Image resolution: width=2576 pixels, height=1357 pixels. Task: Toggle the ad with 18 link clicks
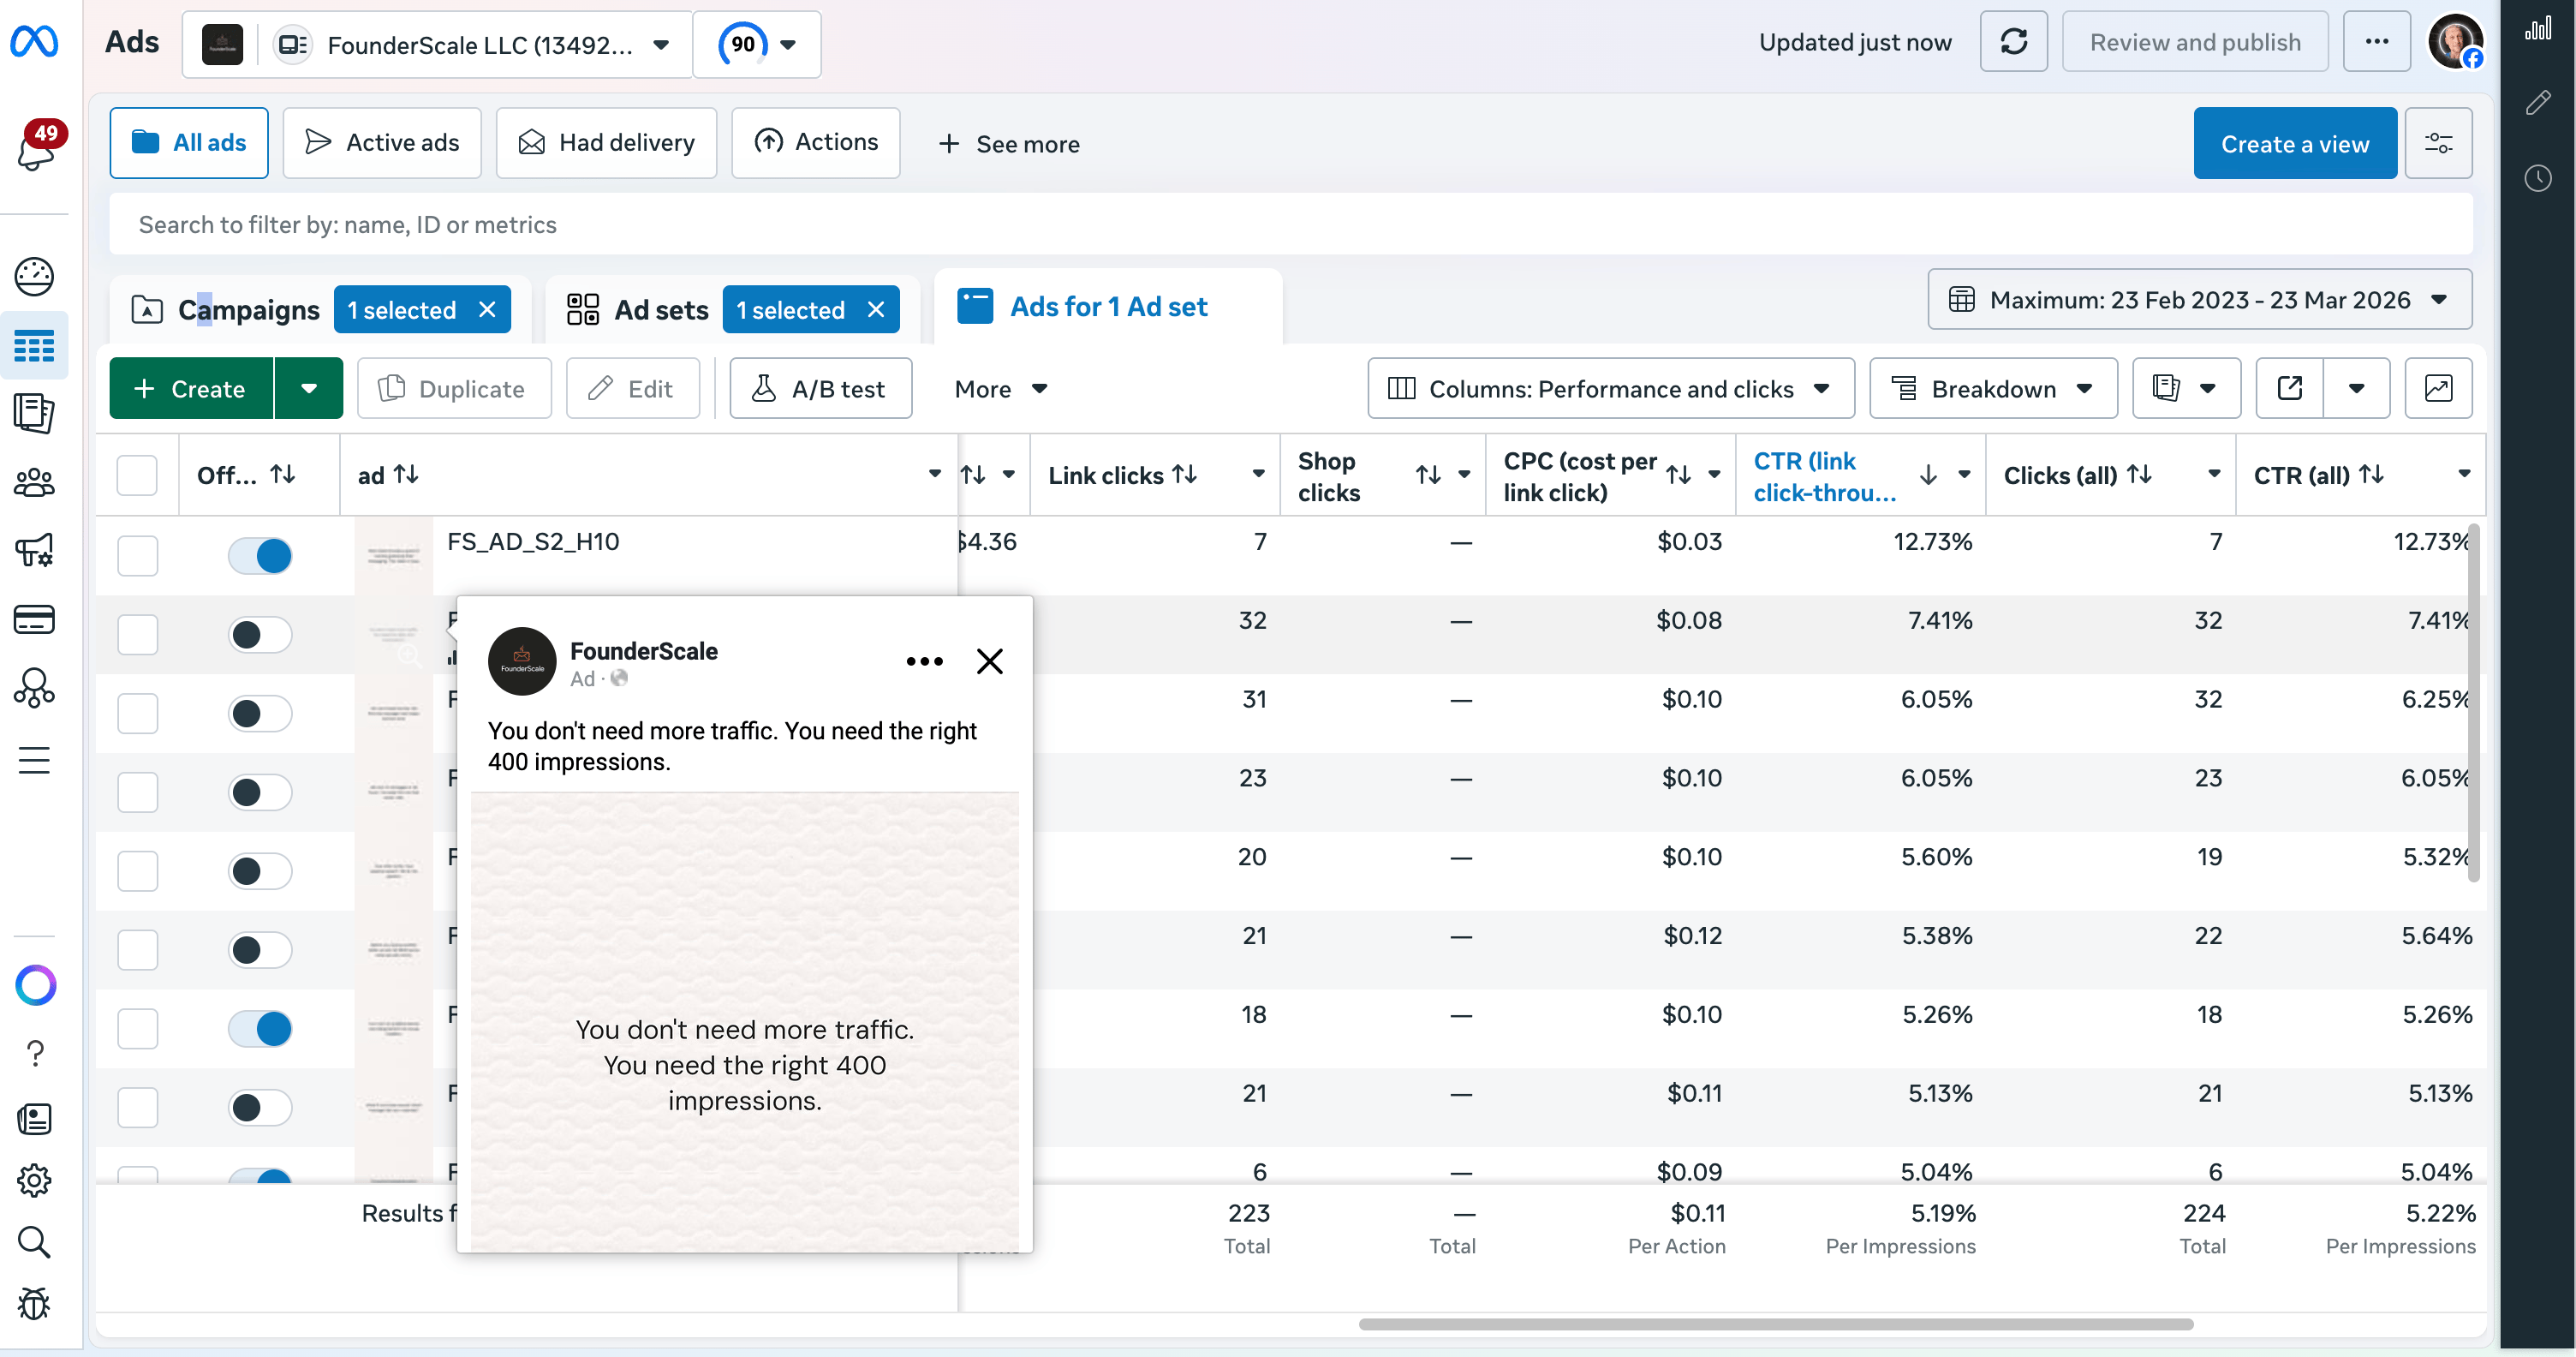point(260,1028)
